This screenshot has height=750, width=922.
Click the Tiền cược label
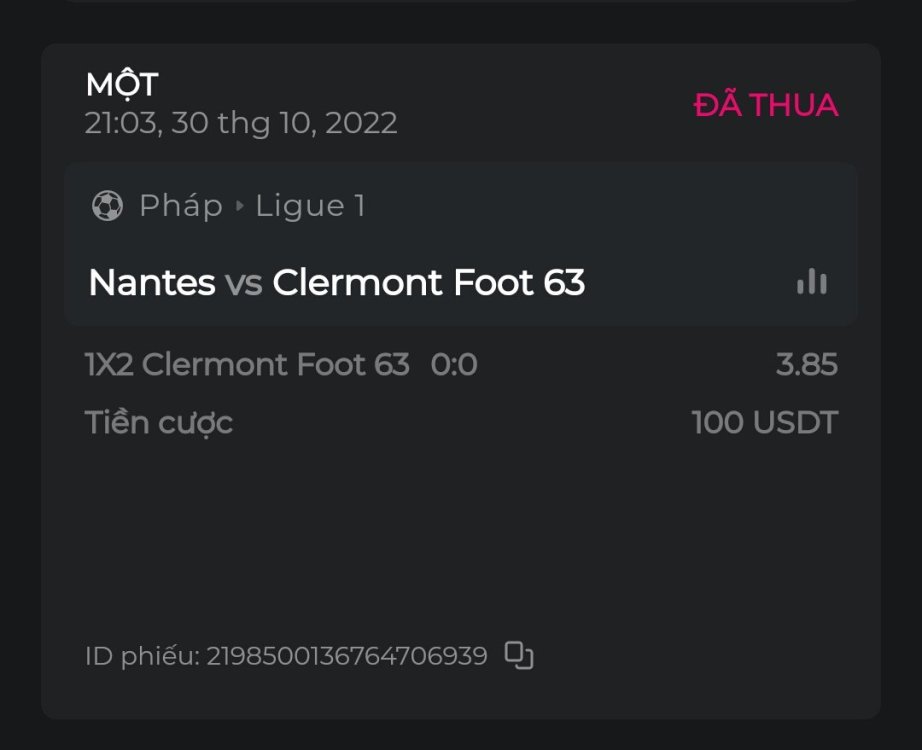coord(159,423)
